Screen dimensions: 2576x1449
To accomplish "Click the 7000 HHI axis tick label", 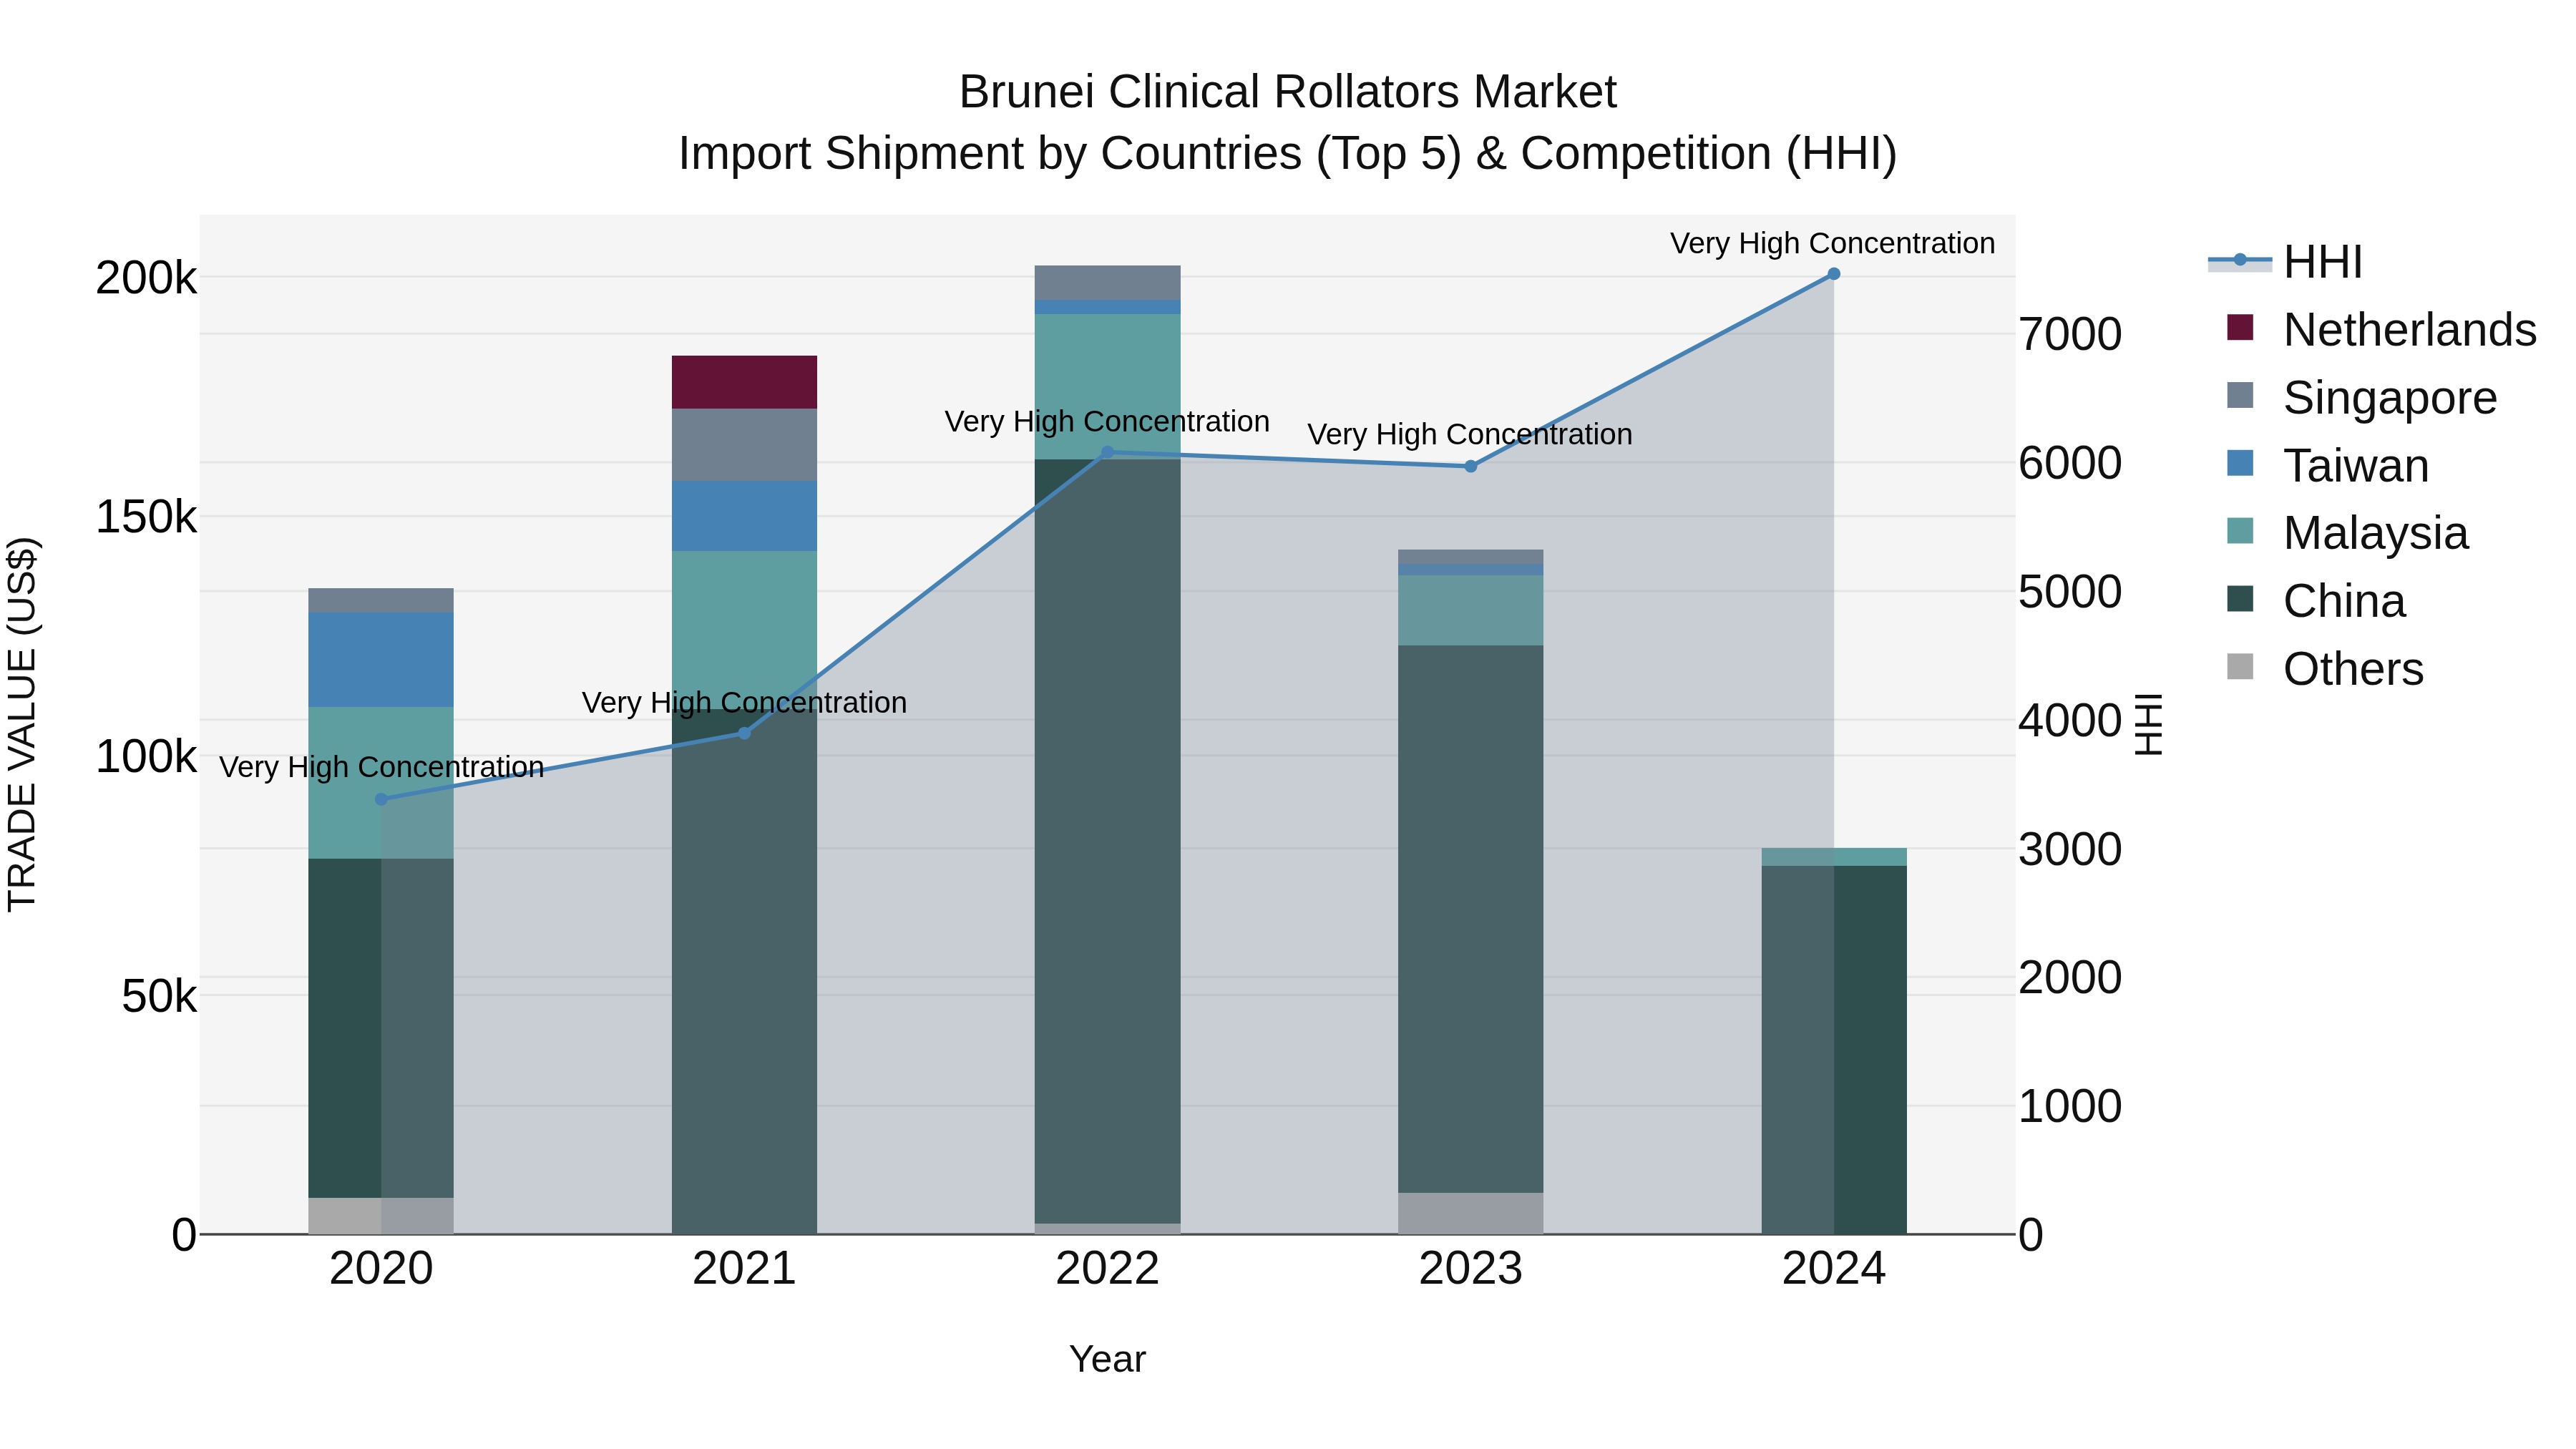I will [x=2070, y=334].
